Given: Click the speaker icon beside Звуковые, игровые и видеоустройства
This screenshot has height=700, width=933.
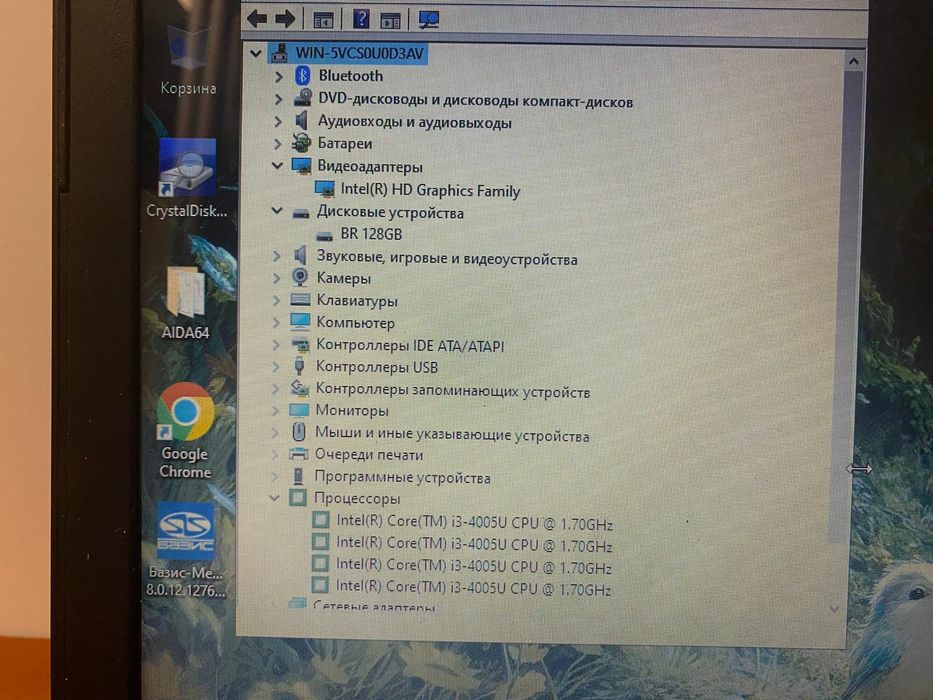Looking at the screenshot, I should [x=300, y=255].
